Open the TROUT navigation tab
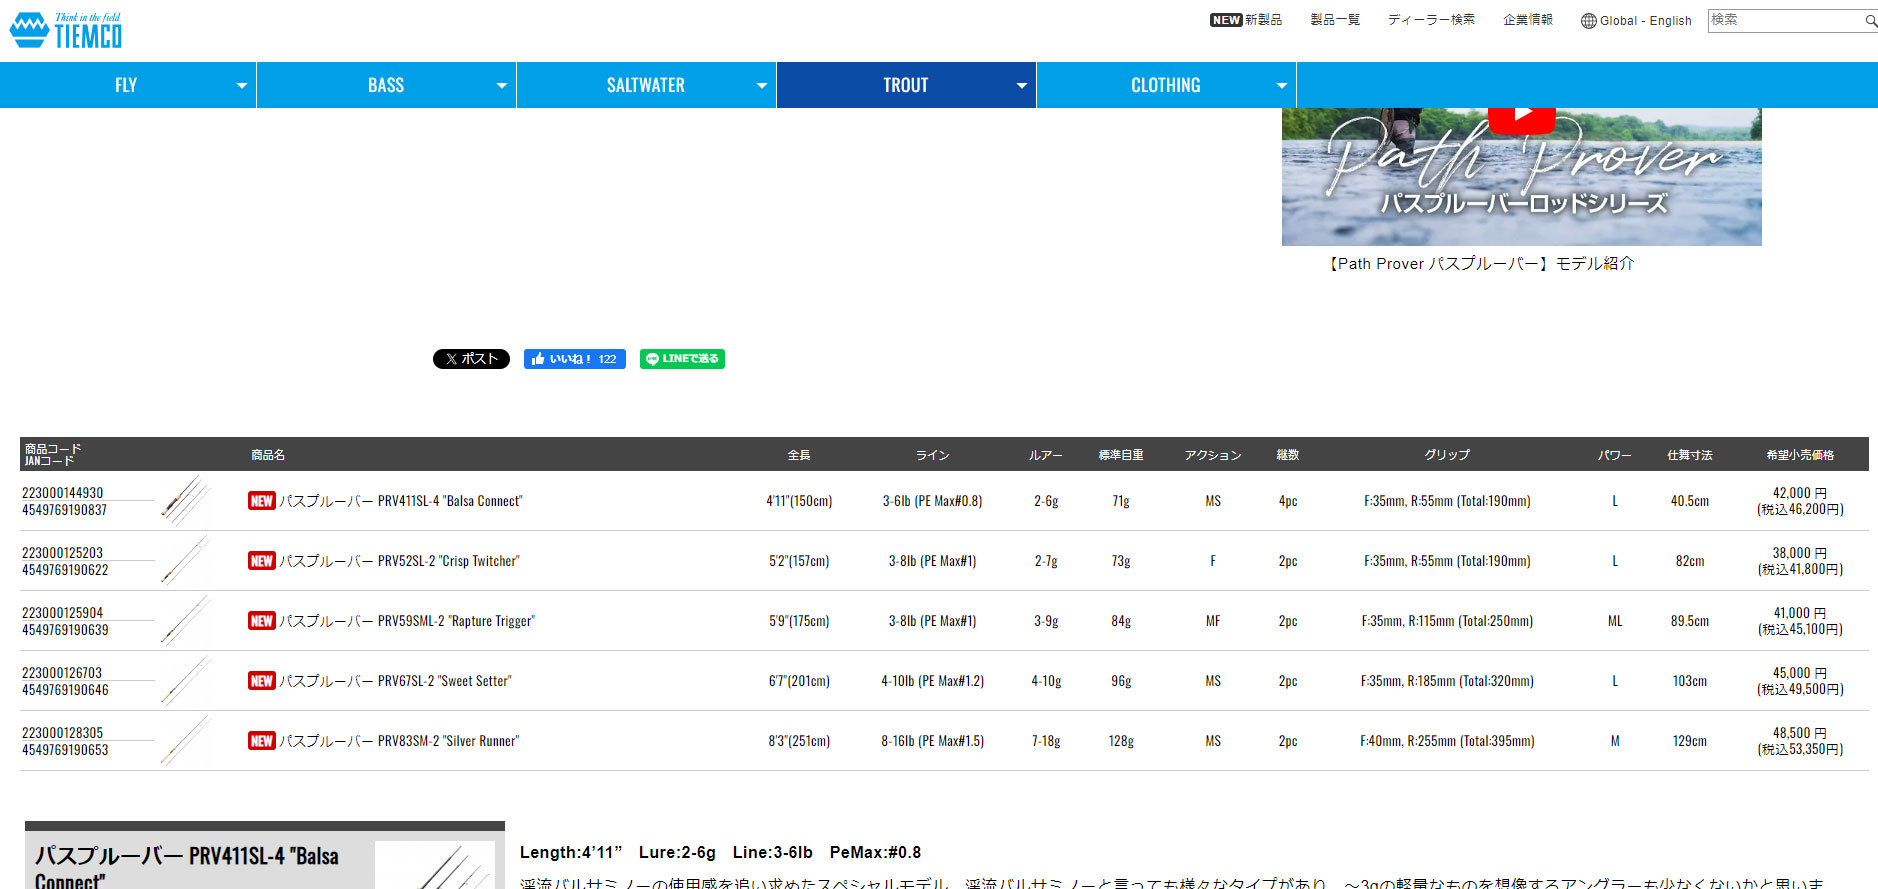 (x=905, y=86)
